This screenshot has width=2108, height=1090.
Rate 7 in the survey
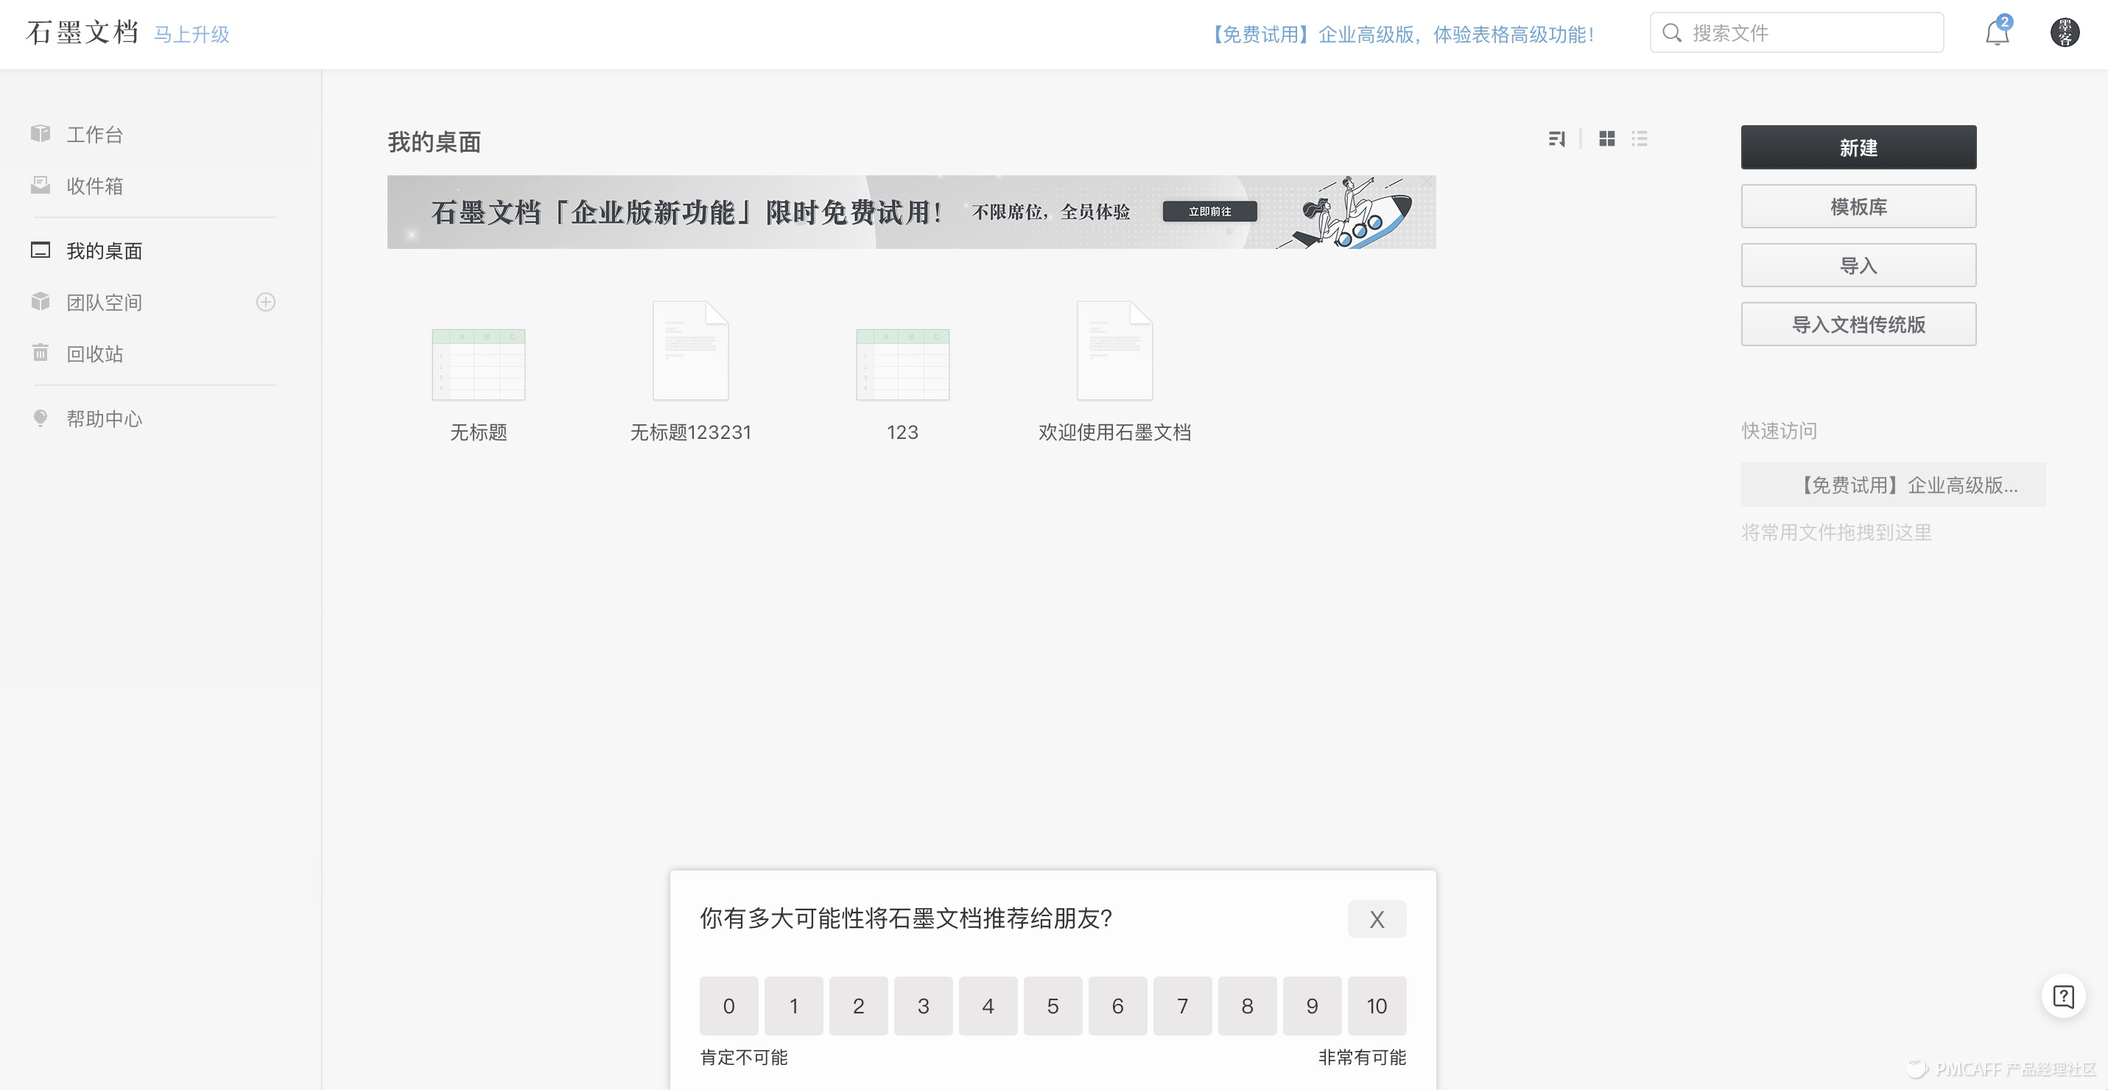click(x=1182, y=1006)
